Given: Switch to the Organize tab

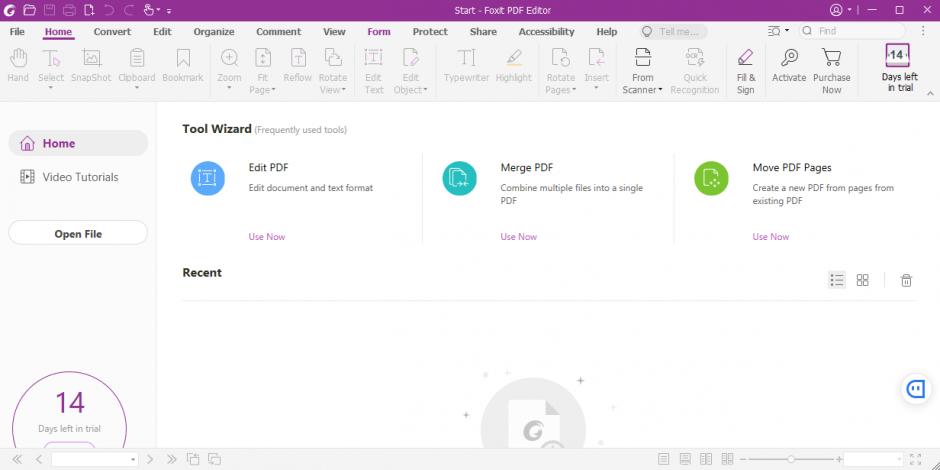Looking at the screenshot, I should click(x=214, y=32).
